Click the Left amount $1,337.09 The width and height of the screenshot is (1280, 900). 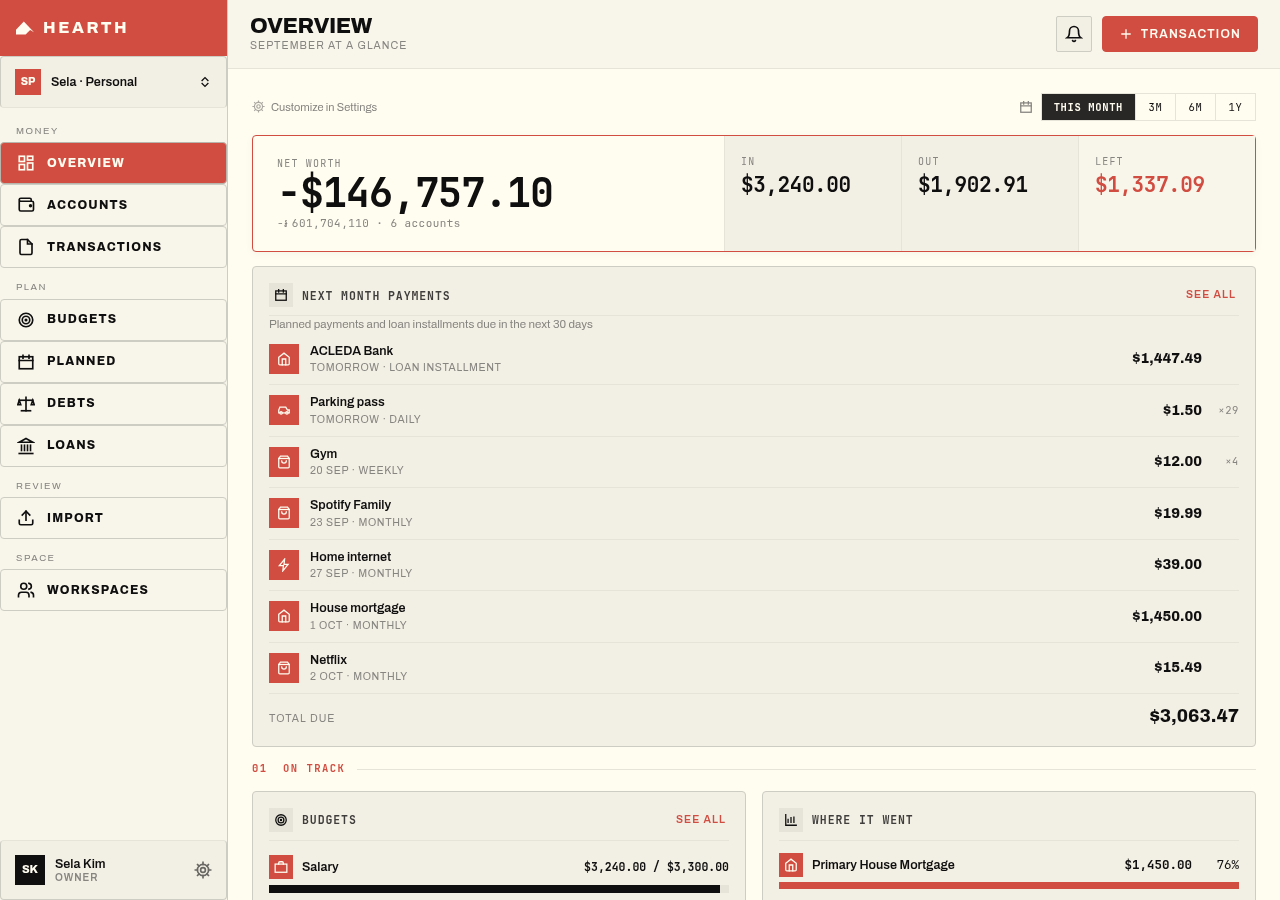pos(1150,185)
